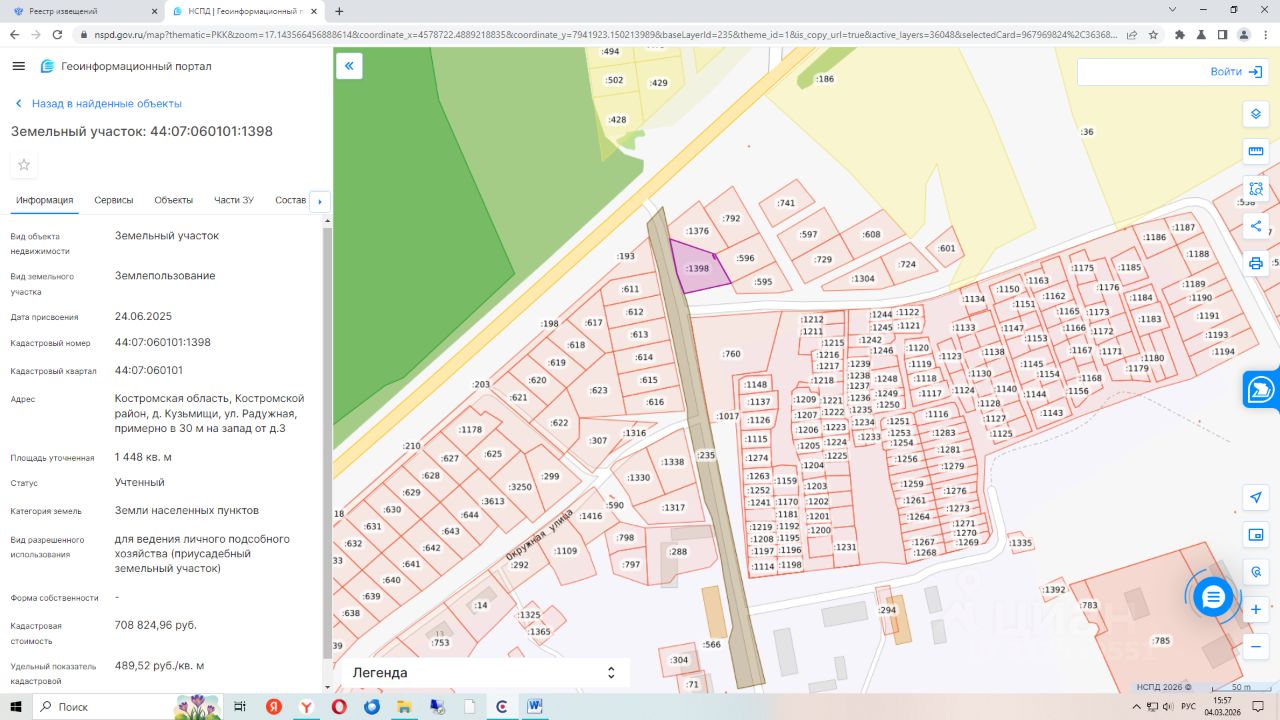Screen dimensions: 1280x720
Task: Click parcel :1376 on the map
Action: pyautogui.click(x=697, y=232)
